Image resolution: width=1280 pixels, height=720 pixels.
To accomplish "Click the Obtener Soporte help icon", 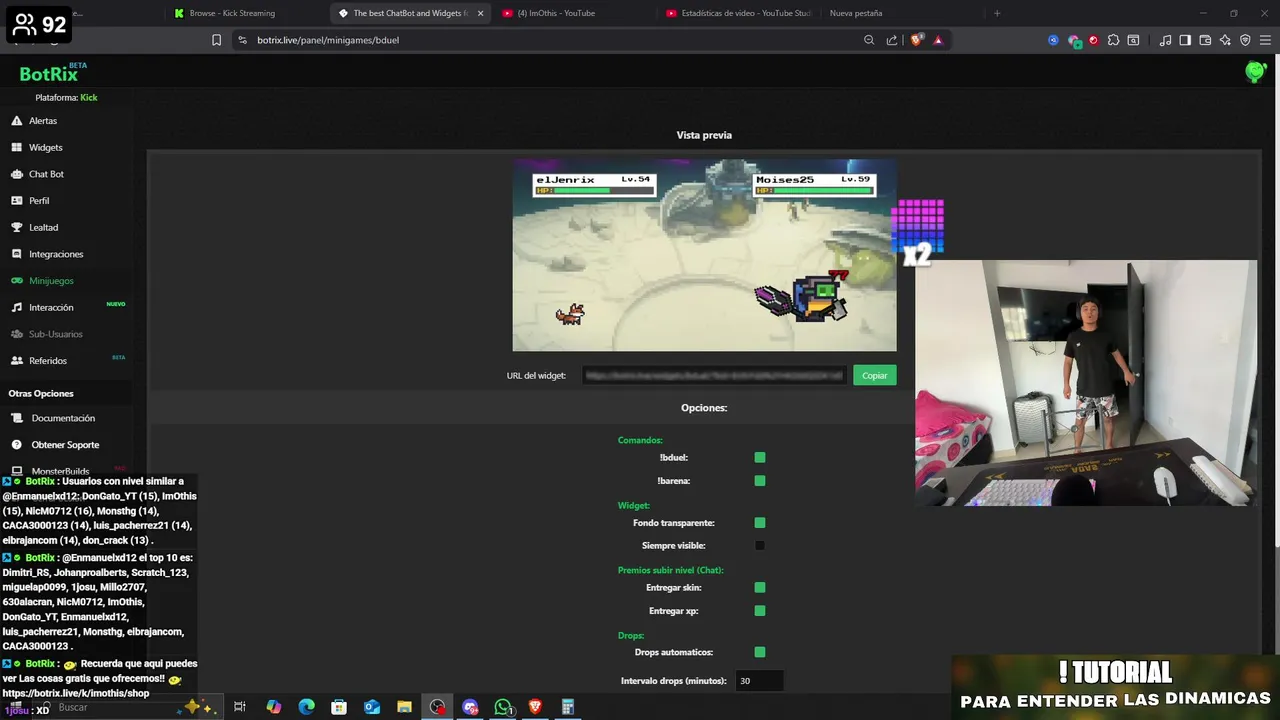I will click(17, 445).
